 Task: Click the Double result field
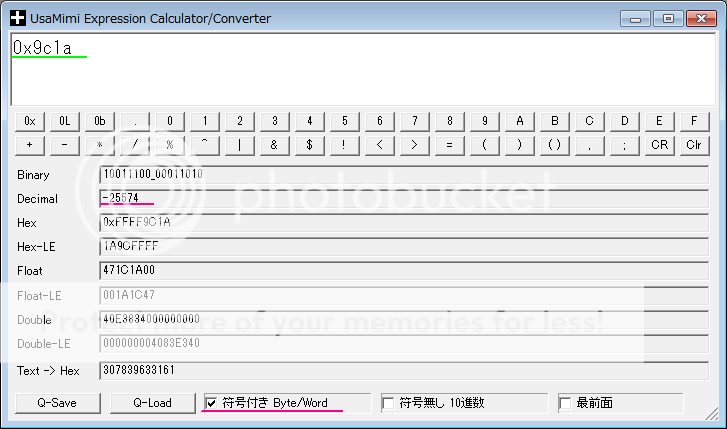[404, 320]
